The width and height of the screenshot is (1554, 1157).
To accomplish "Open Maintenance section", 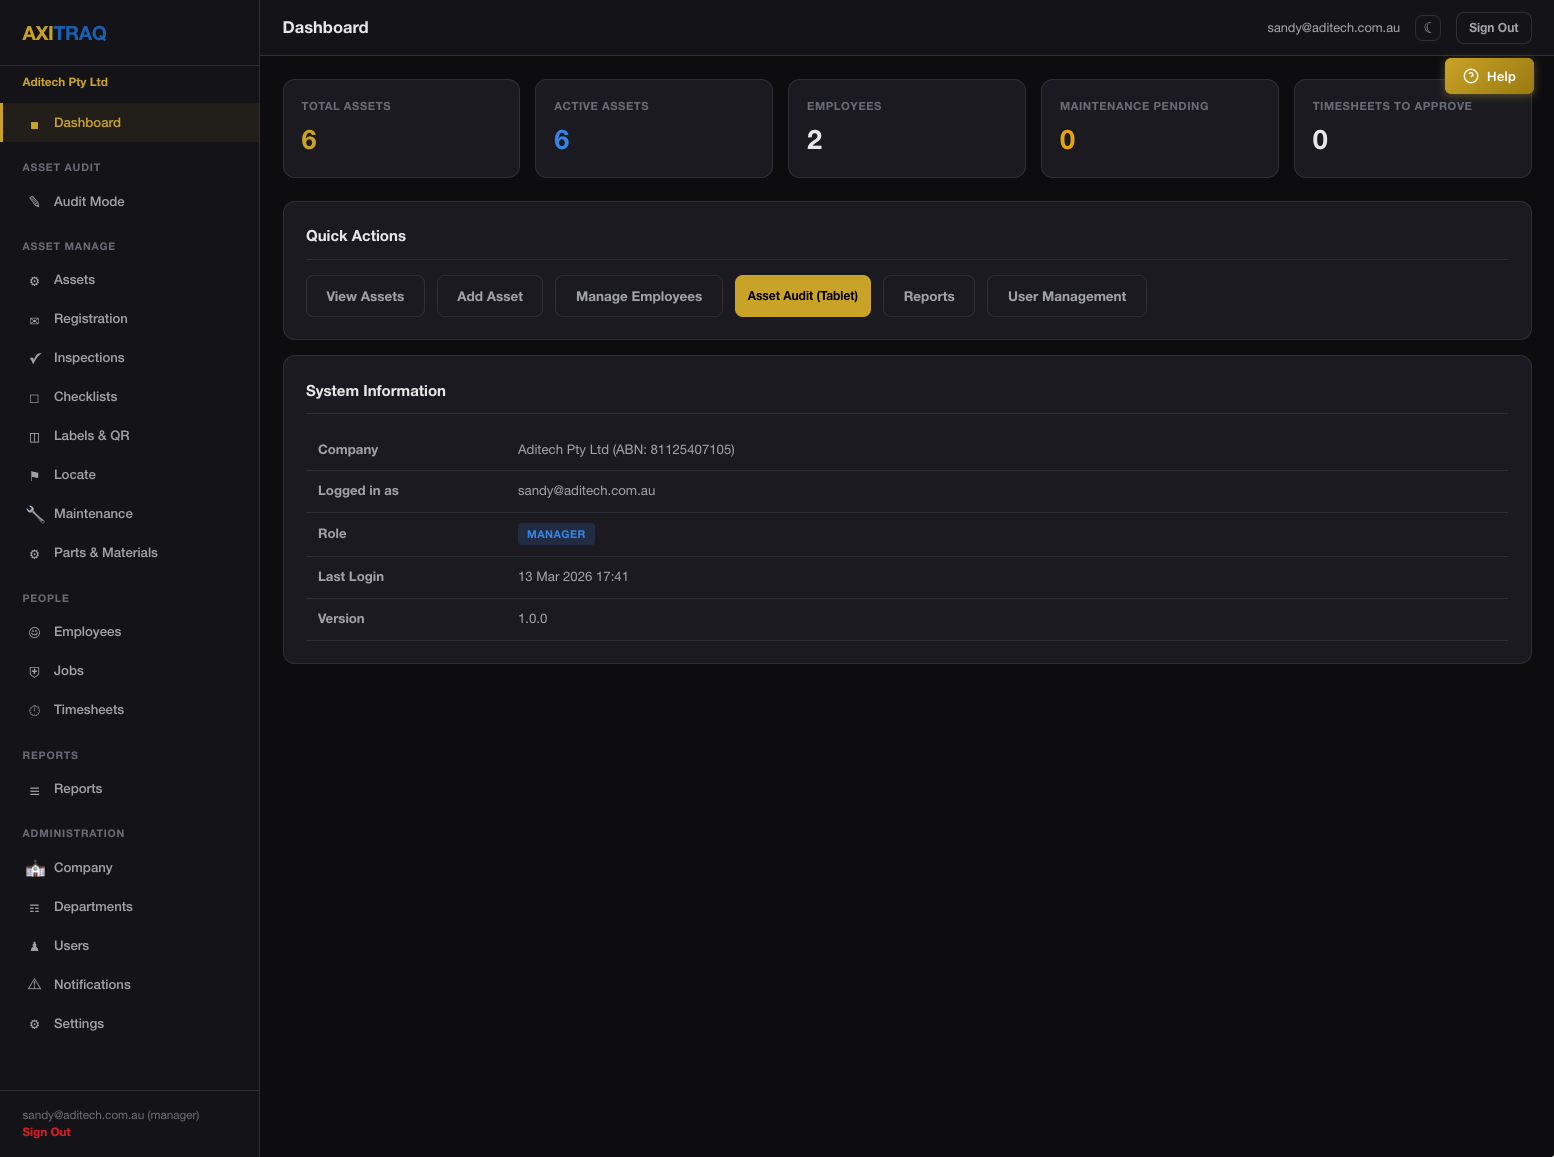I will click(x=130, y=514).
